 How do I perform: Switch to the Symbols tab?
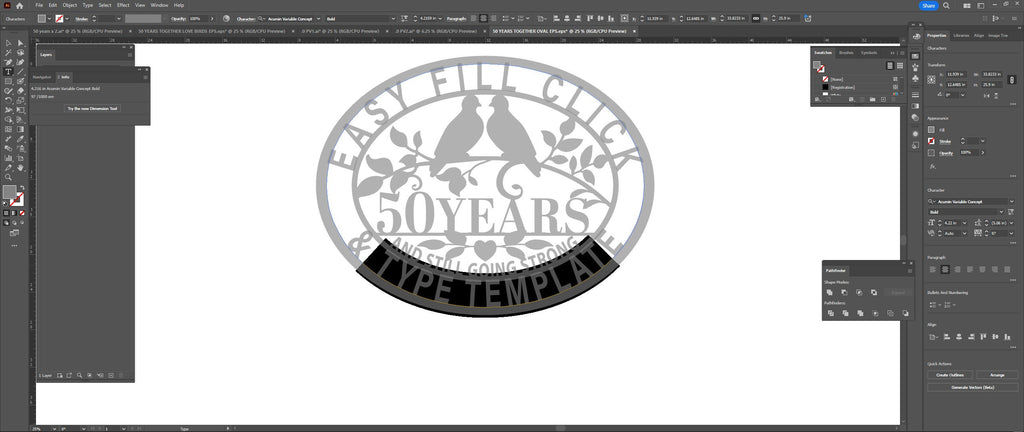point(869,53)
